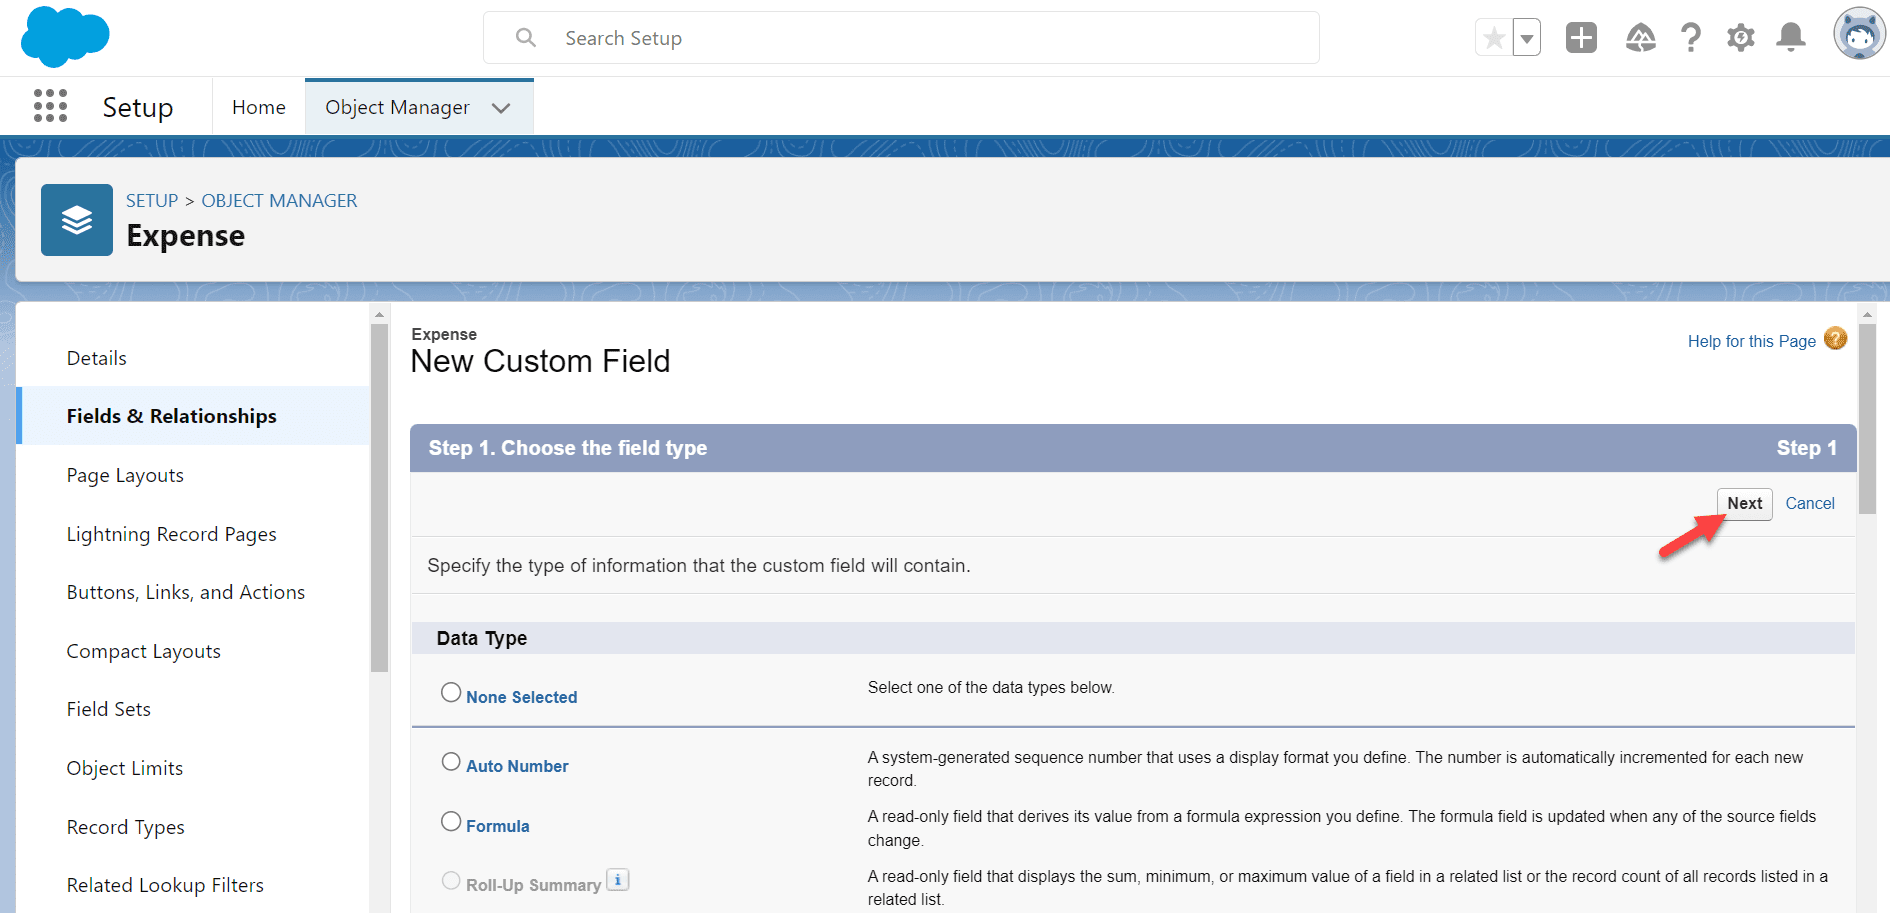Click the Roll-Up Summary info icon
Screen dimensions: 1890x913
[618, 879]
